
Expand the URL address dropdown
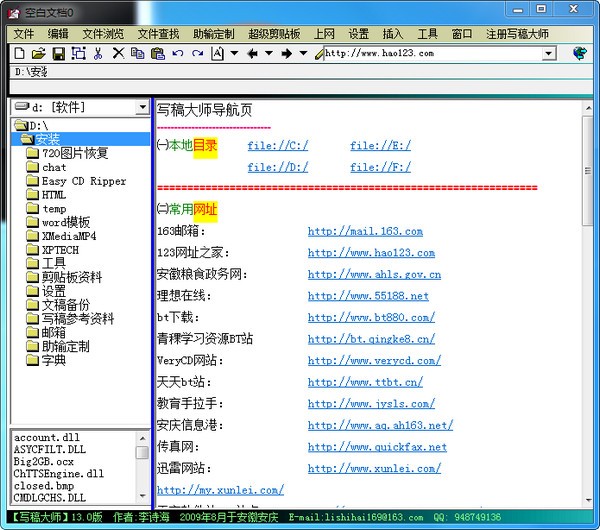click(x=548, y=53)
